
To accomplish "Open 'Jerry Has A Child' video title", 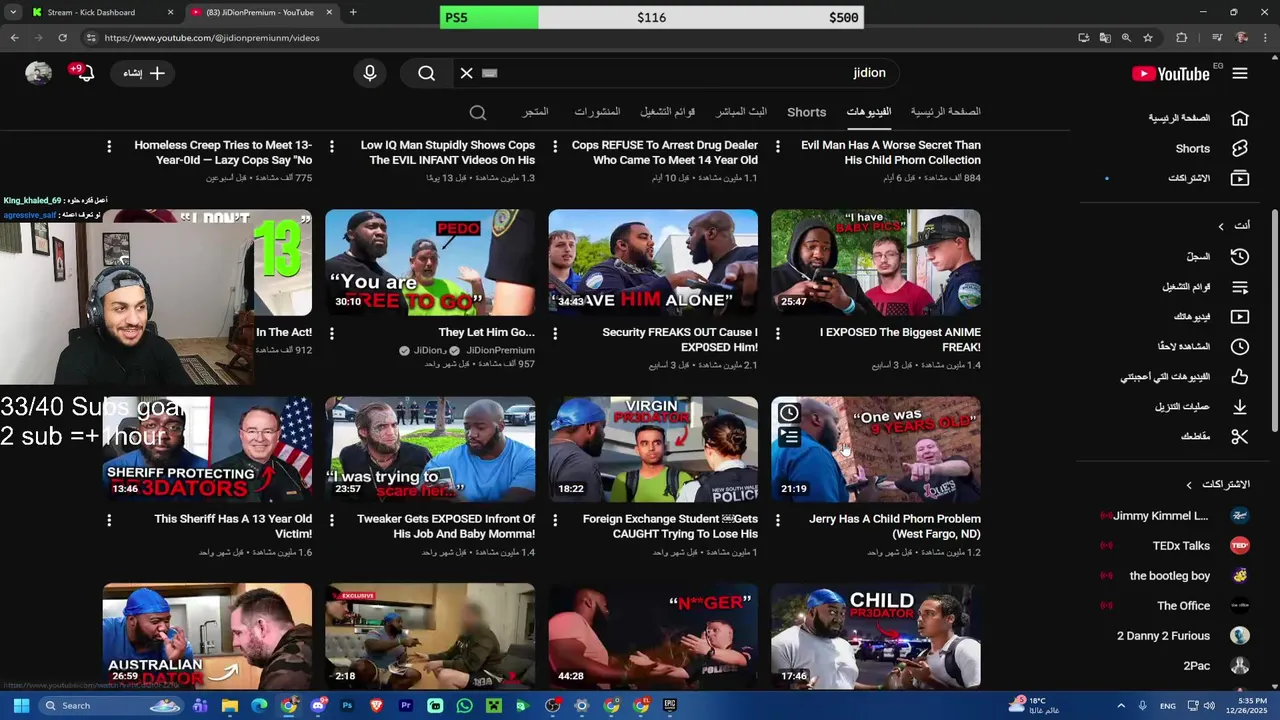I will point(895,526).
